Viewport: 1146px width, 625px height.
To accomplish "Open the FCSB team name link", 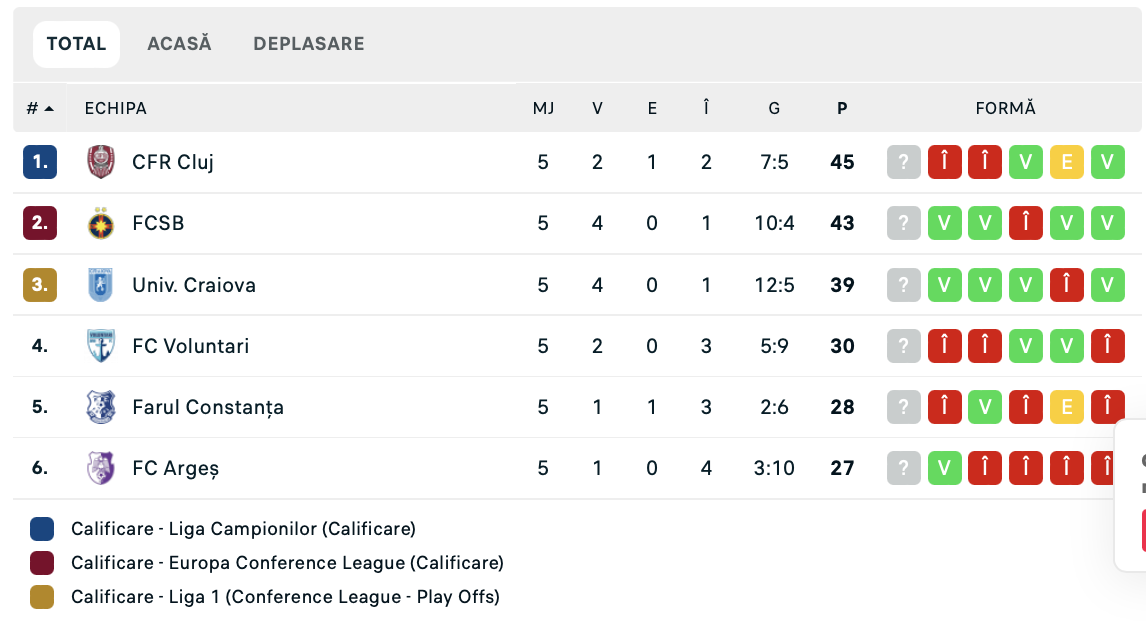I will pos(158,223).
